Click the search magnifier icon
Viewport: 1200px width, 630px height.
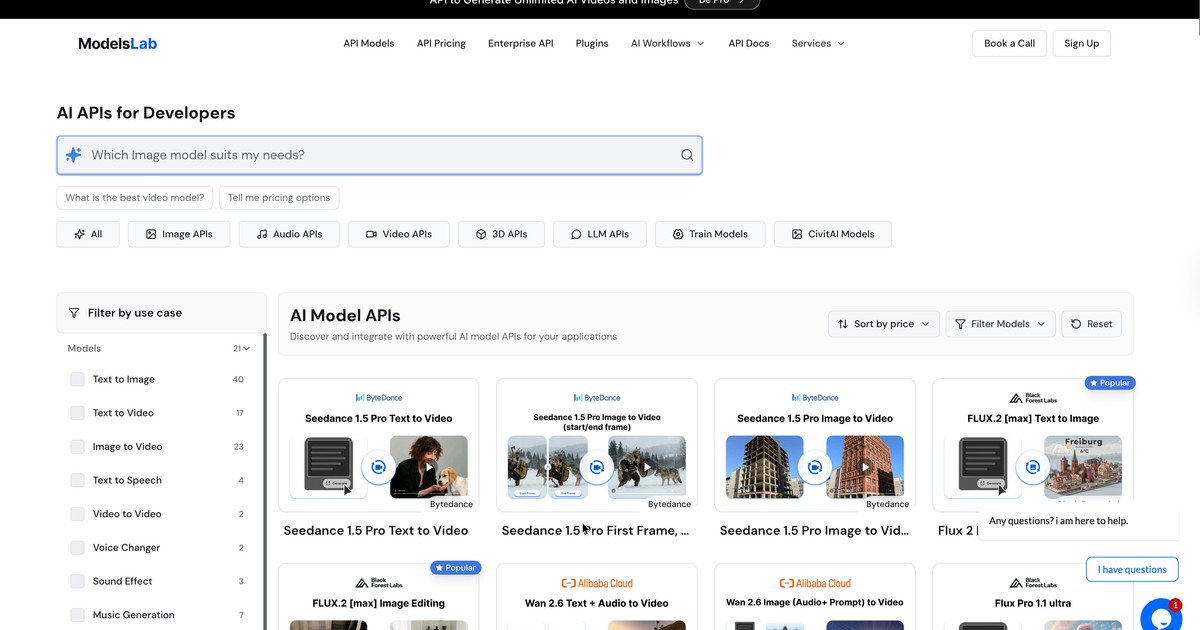(687, 155)
